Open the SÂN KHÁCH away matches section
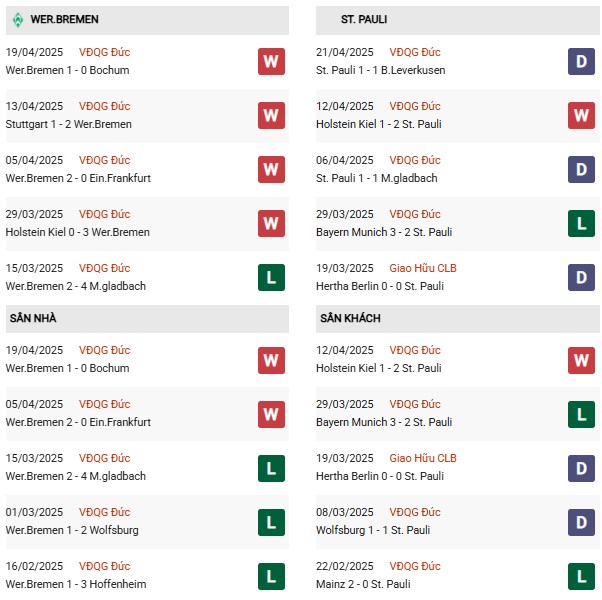602x600 pixels. (350, 318)
